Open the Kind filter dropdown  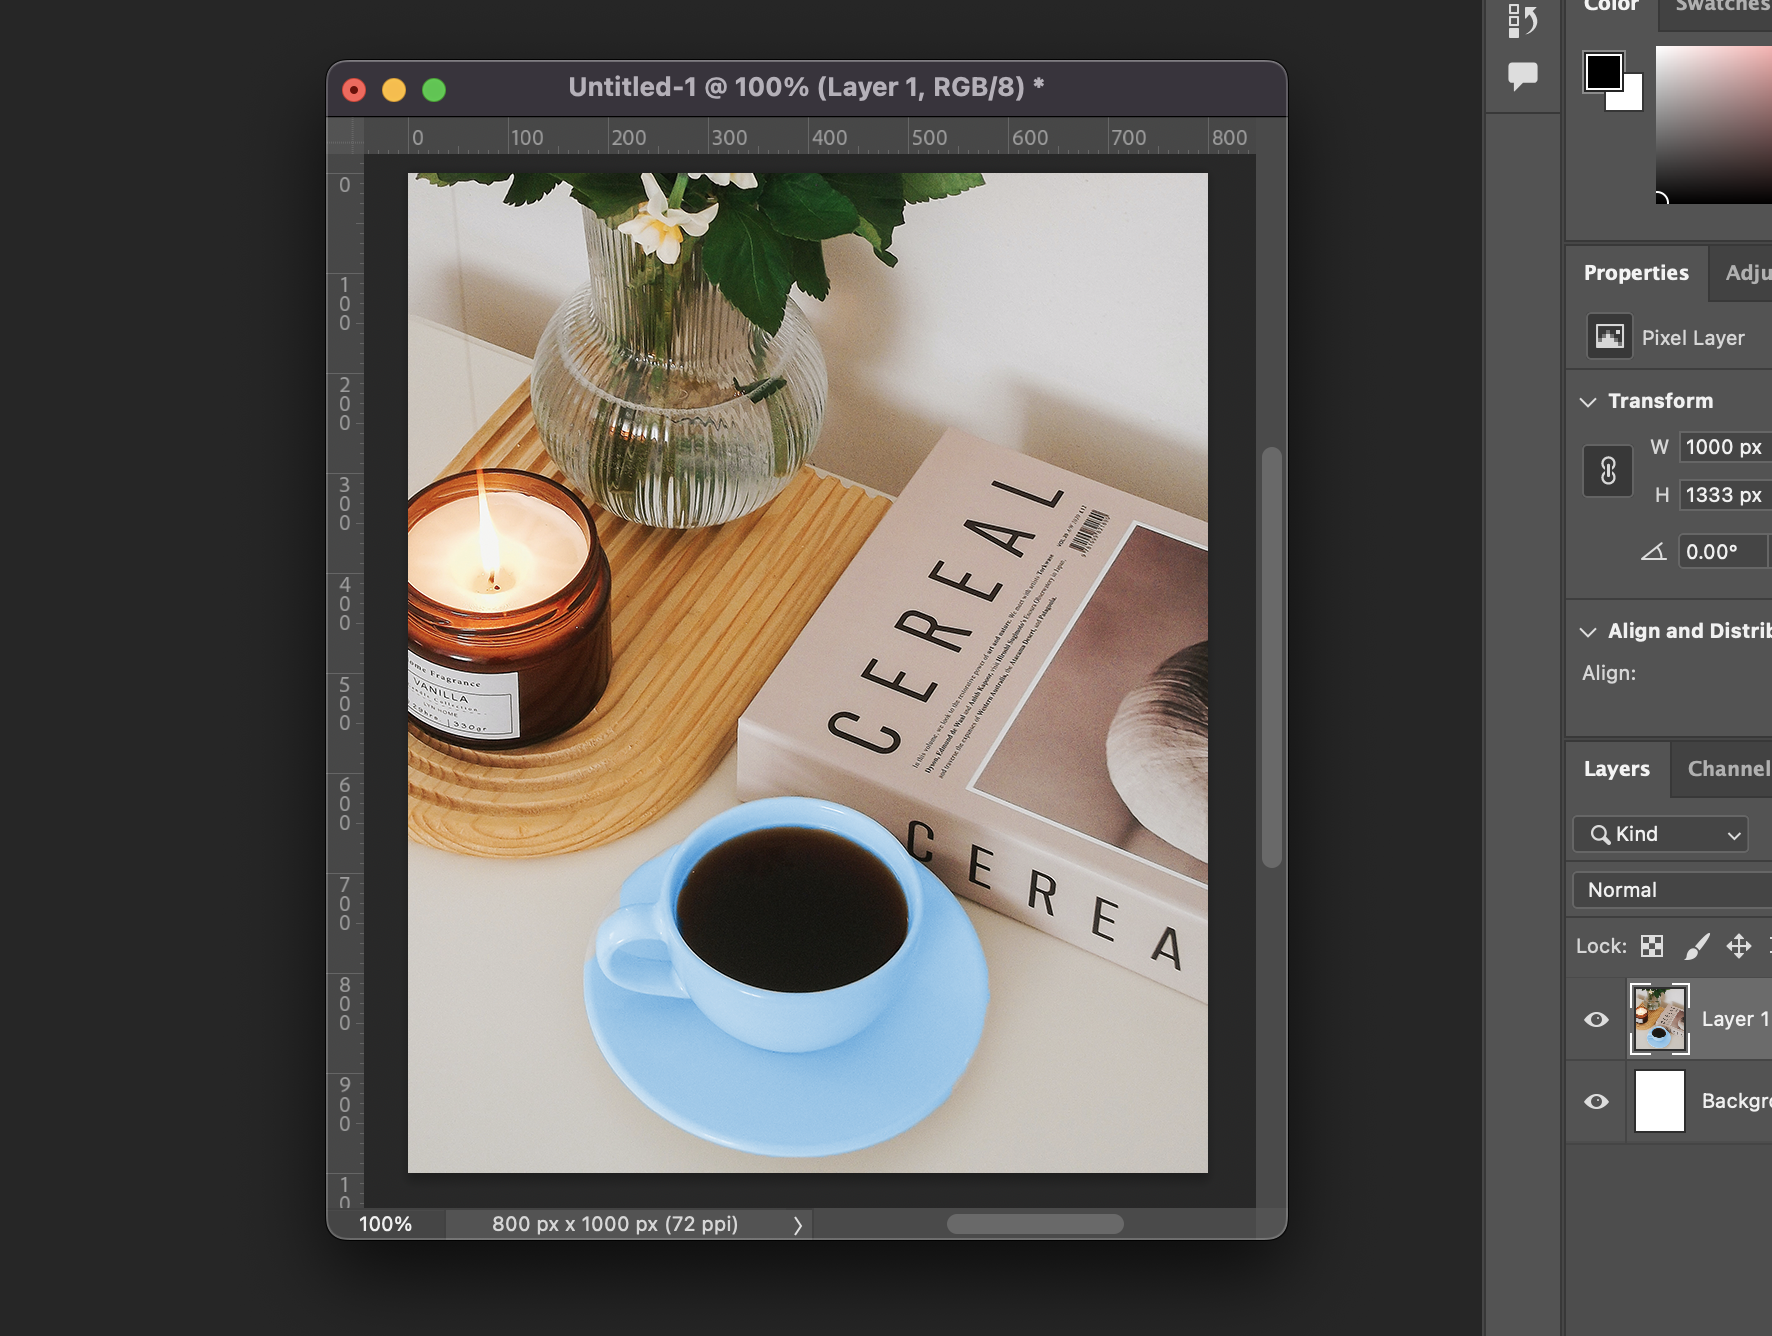[1660, 834]
